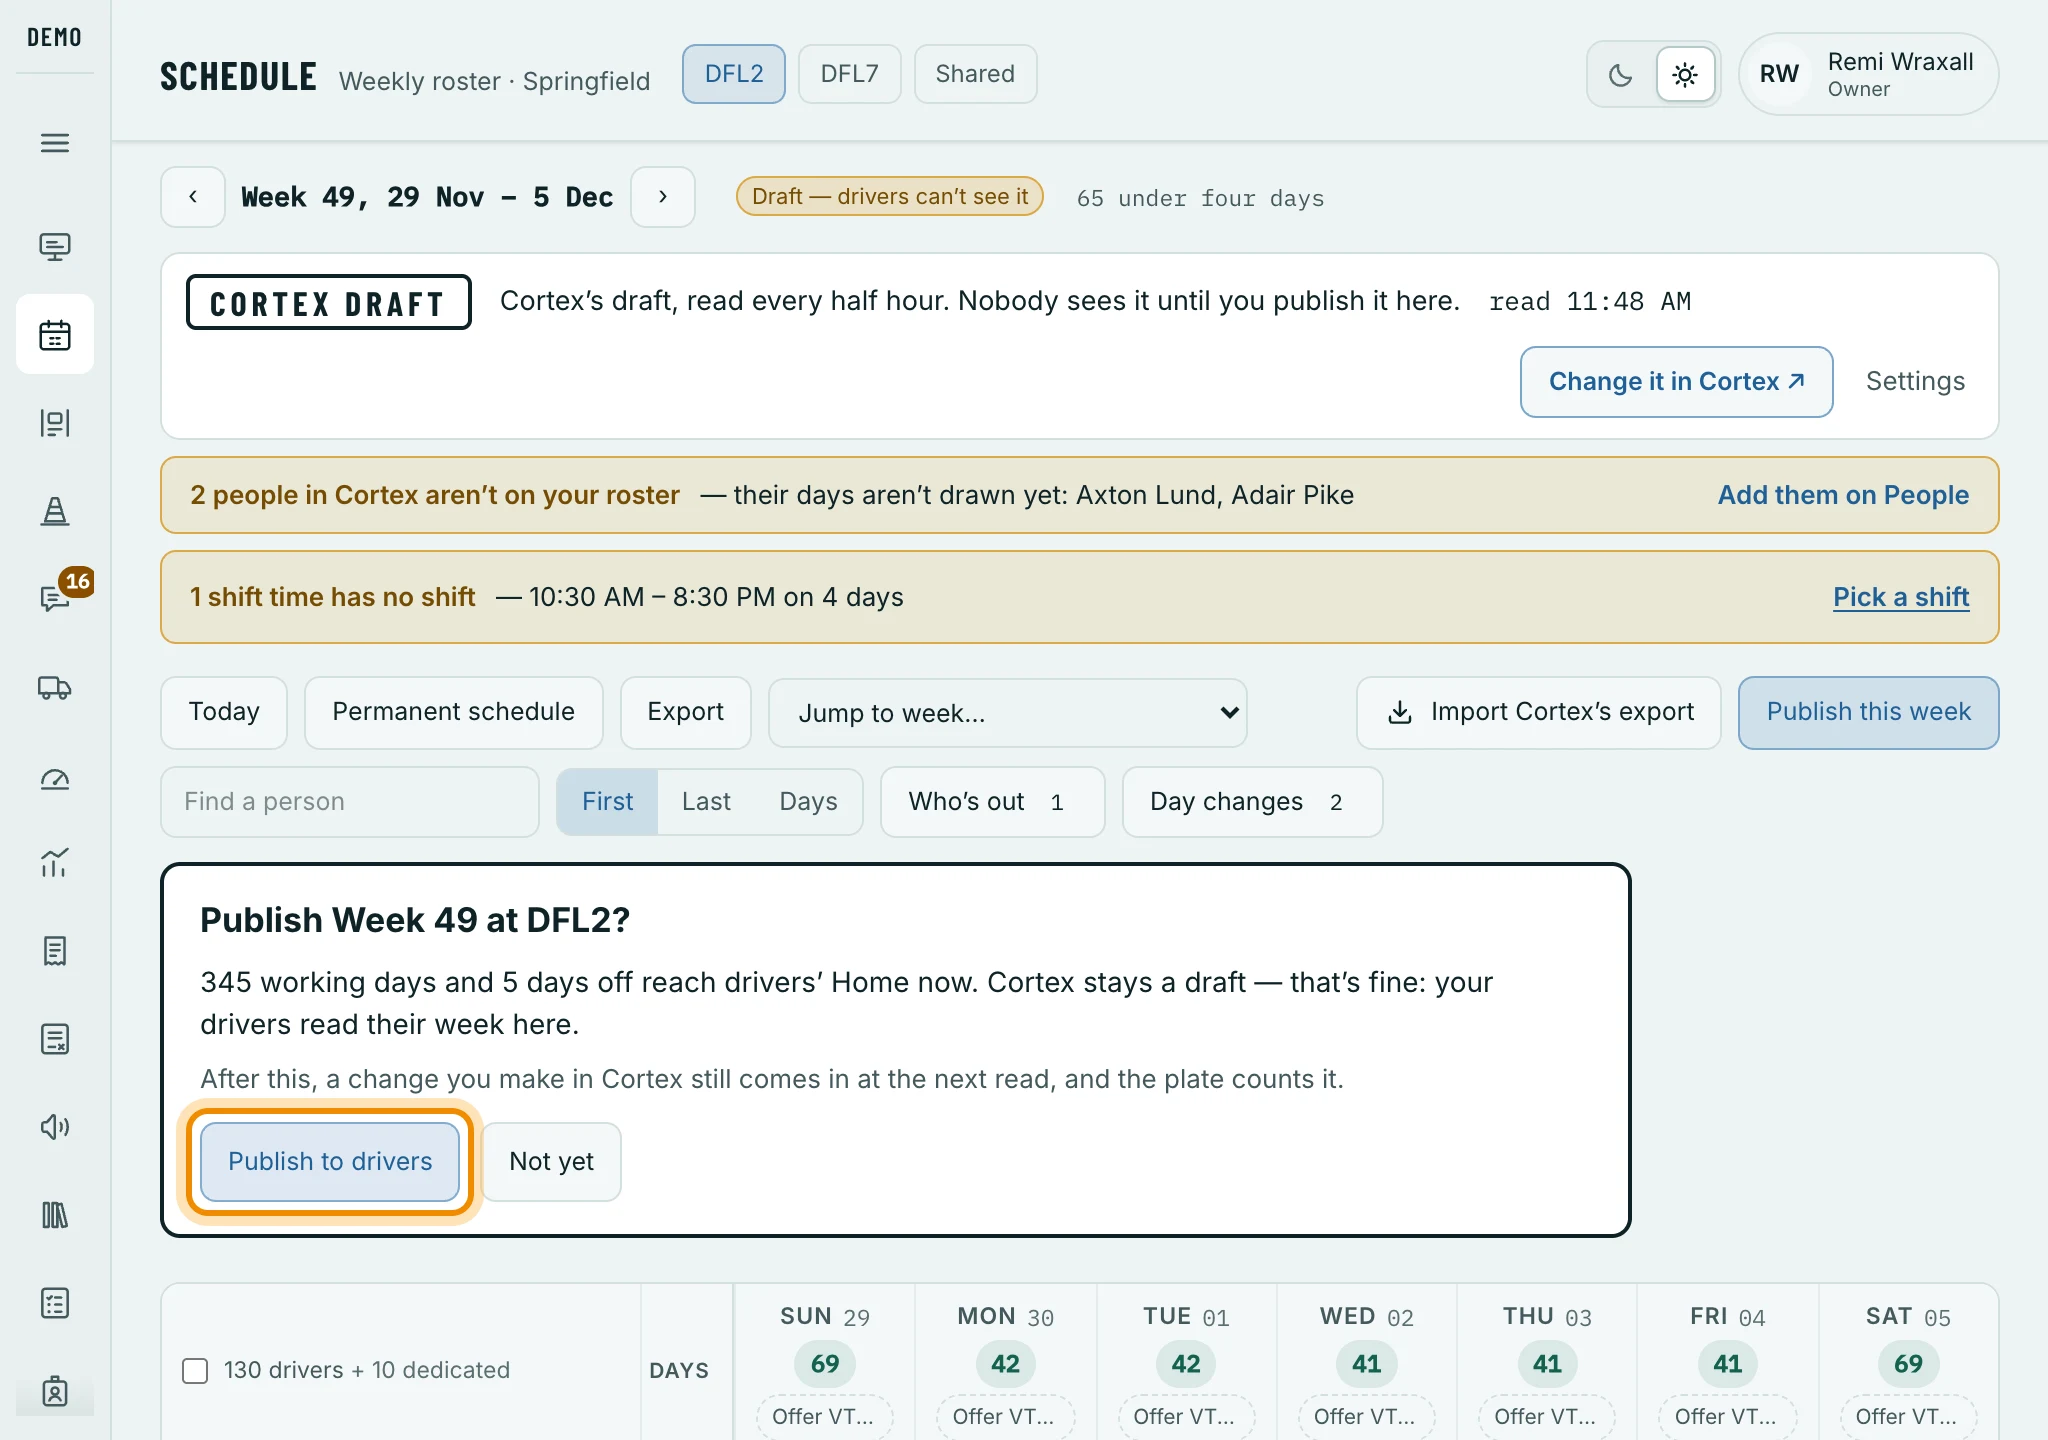Click the DEMO logo
Screen dimensions: 2048x1440
point(54,37)
